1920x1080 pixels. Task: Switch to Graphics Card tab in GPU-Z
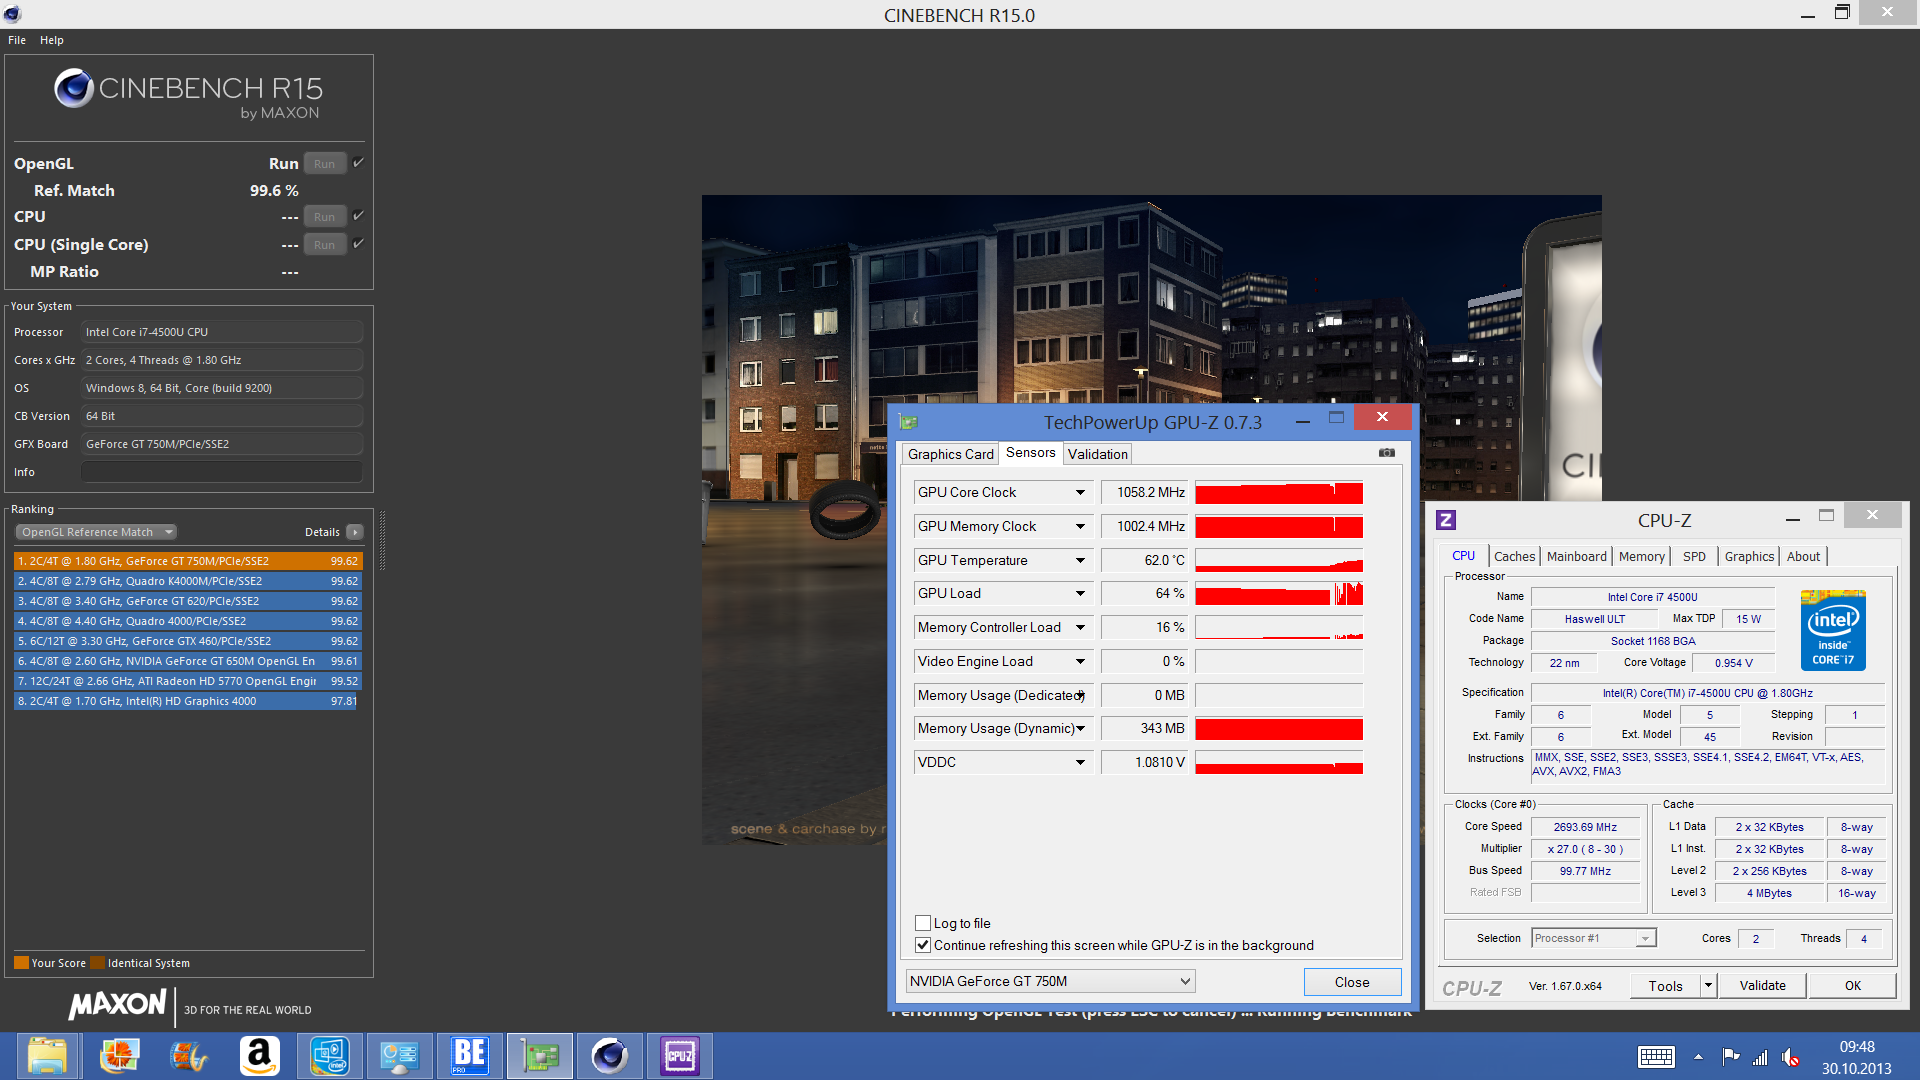tap(950, 454)
